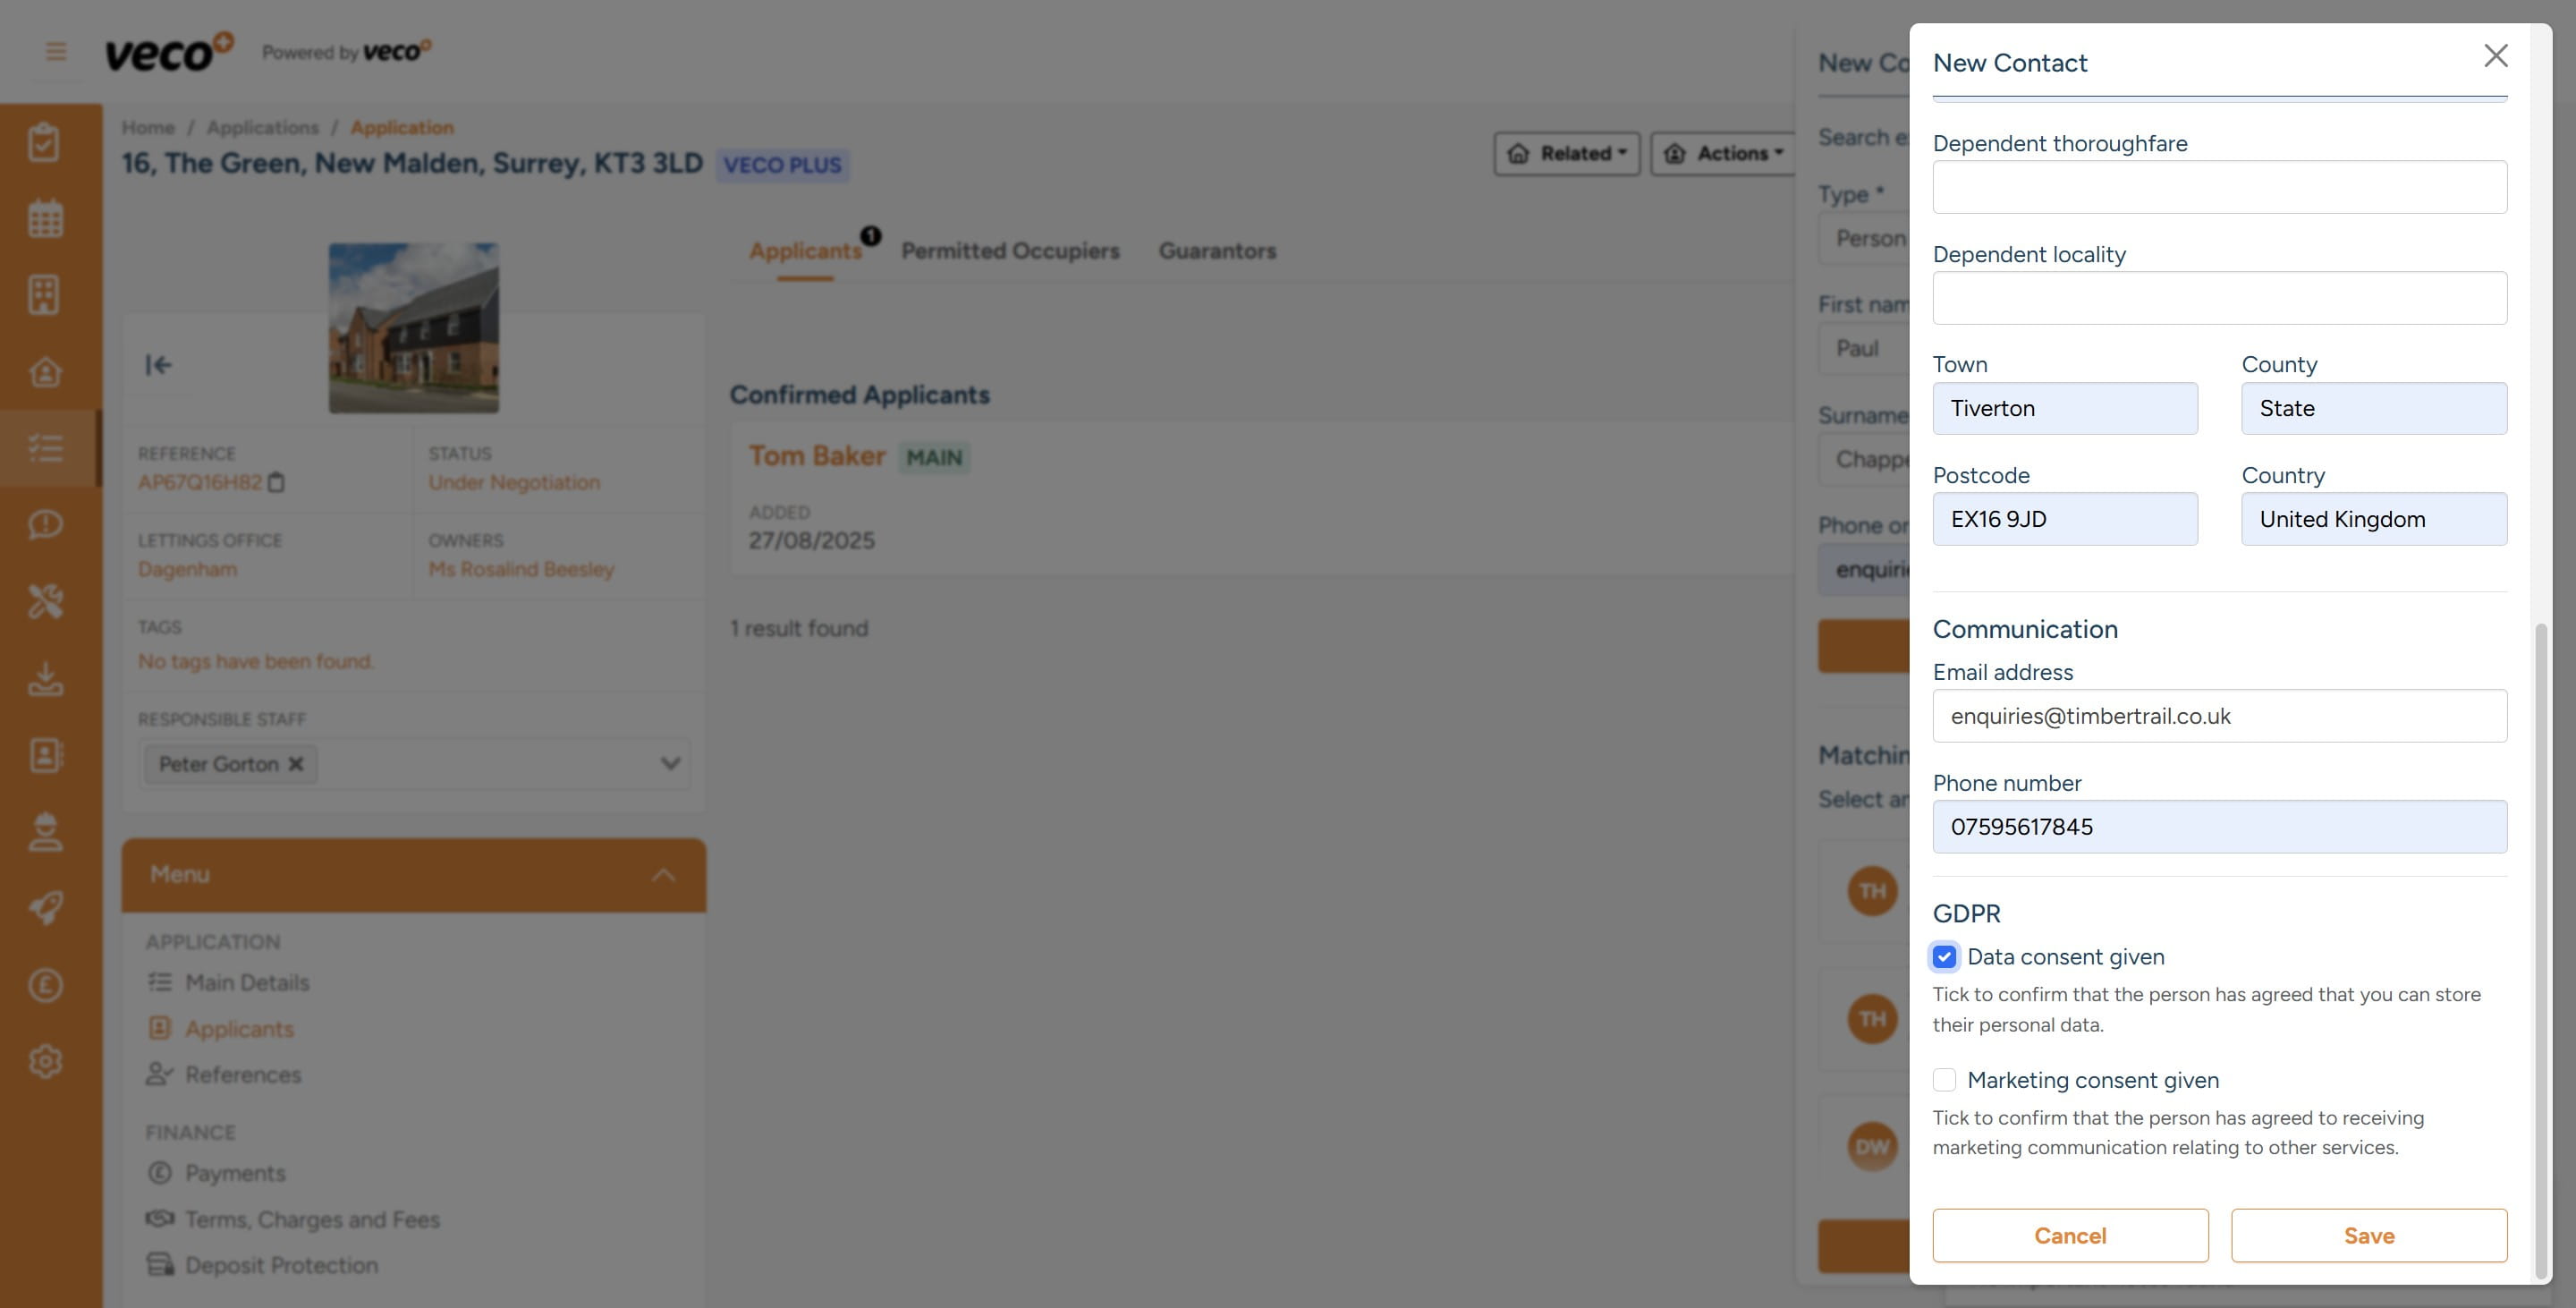Open the maintenance tools sidebar icon
Viewport: 2576px width, 1308px height.
45,601
